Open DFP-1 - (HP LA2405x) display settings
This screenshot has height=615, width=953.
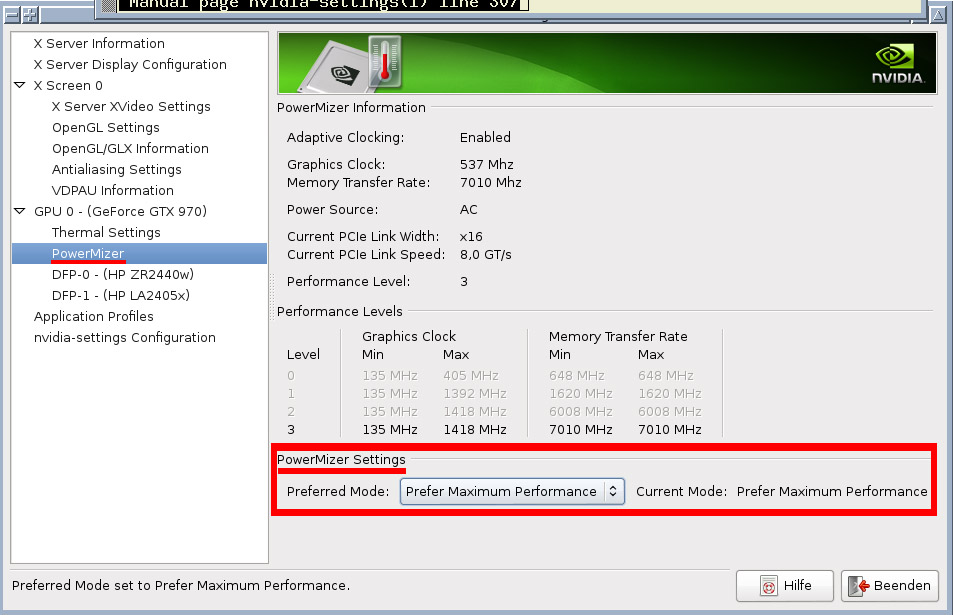point(121,295)
